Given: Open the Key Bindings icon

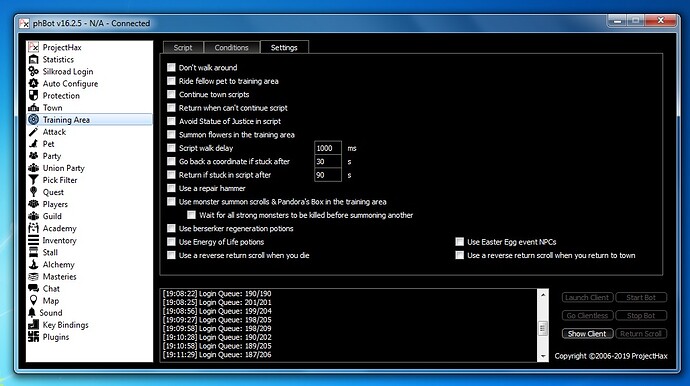Looking at the screenshot, I should coord(33,325).
